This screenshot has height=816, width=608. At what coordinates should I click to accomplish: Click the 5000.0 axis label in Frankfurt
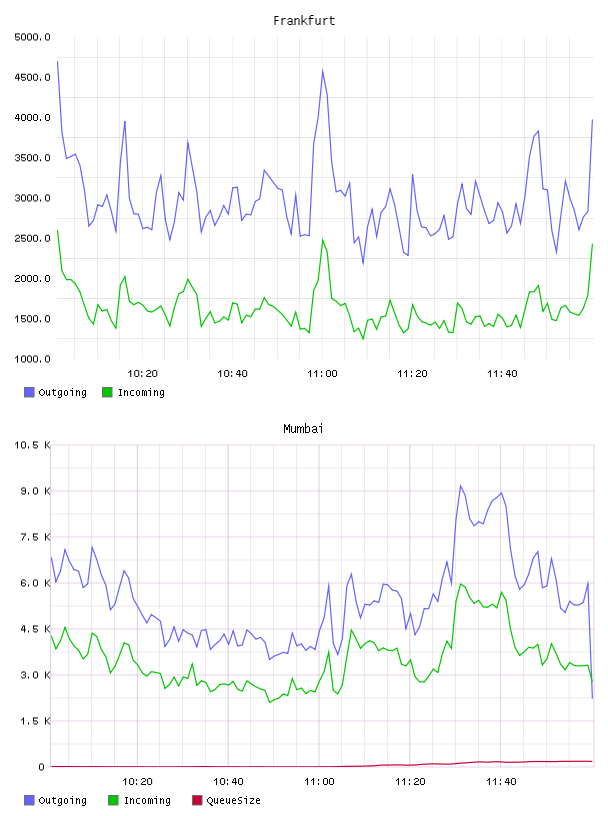(32, 37)
